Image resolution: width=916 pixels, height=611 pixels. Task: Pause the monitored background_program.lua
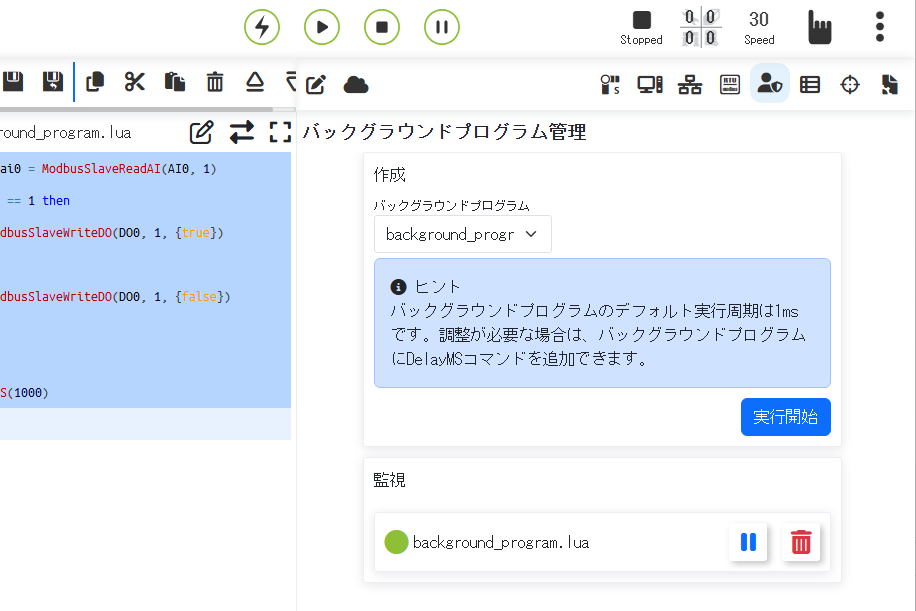tap(748, 542)
